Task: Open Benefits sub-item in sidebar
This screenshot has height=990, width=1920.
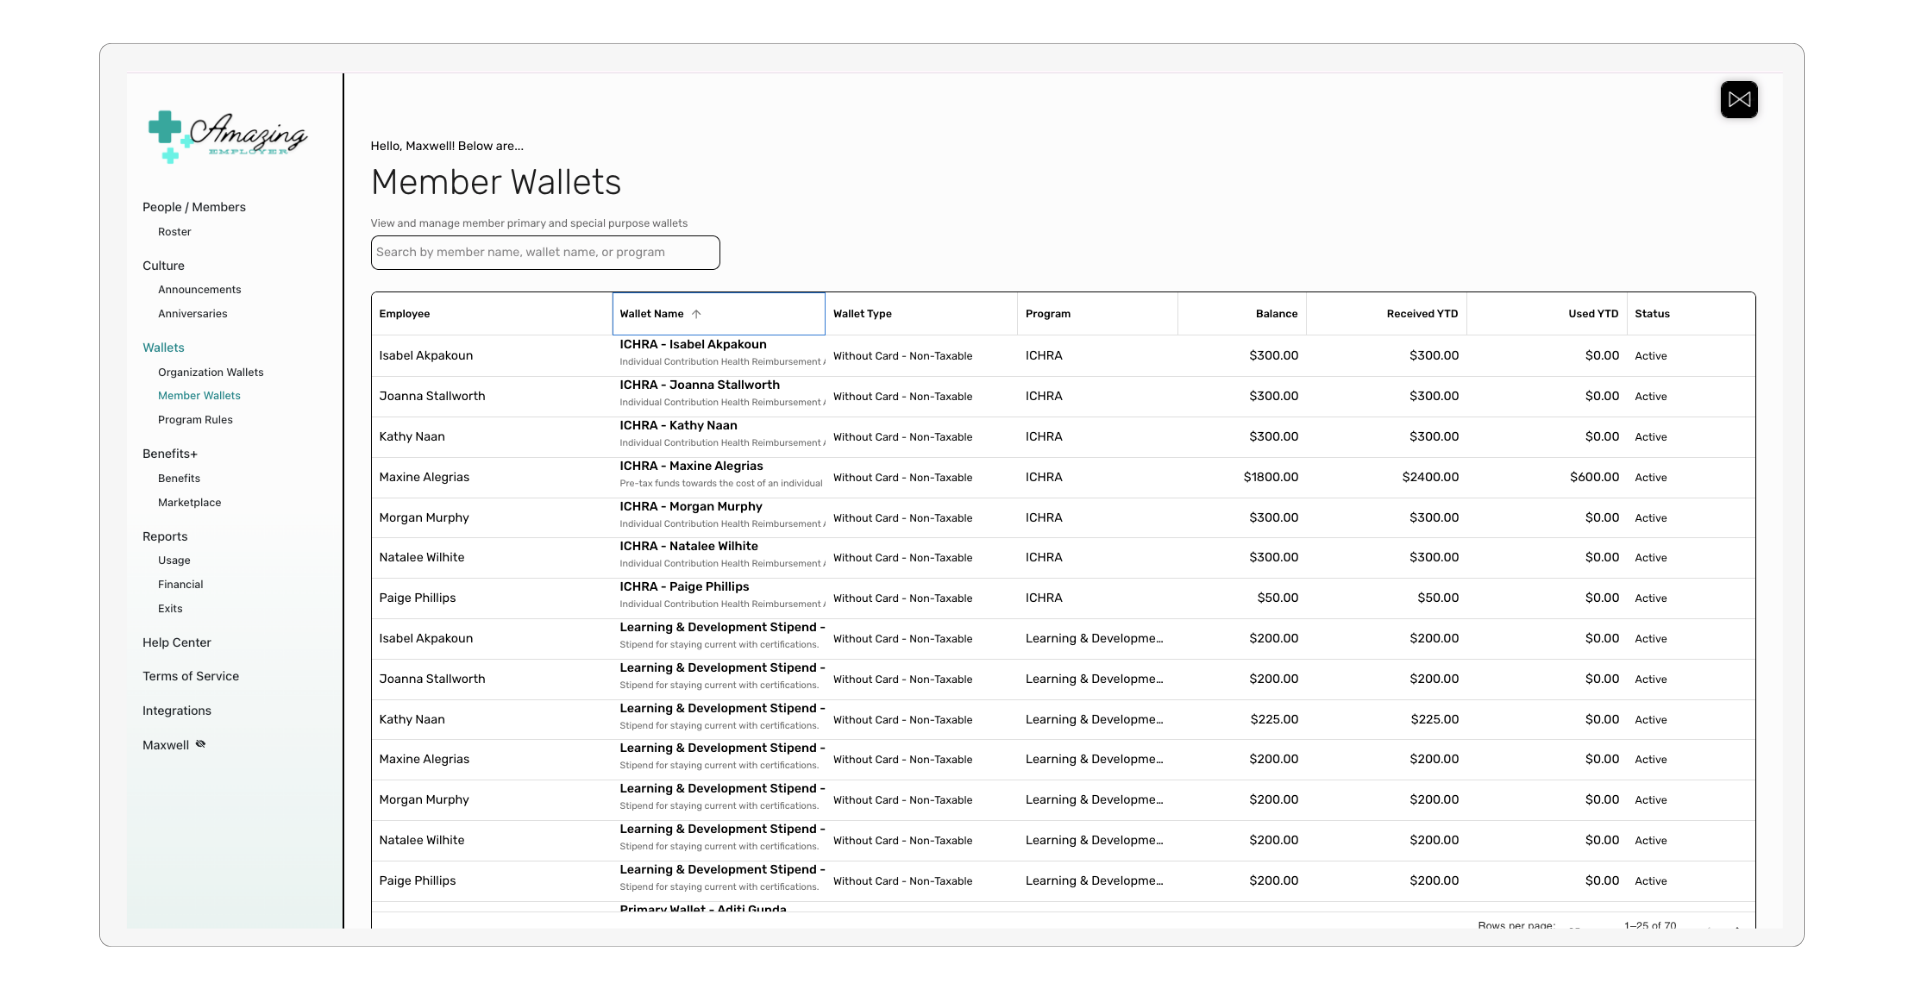Action: click(179, 479)
